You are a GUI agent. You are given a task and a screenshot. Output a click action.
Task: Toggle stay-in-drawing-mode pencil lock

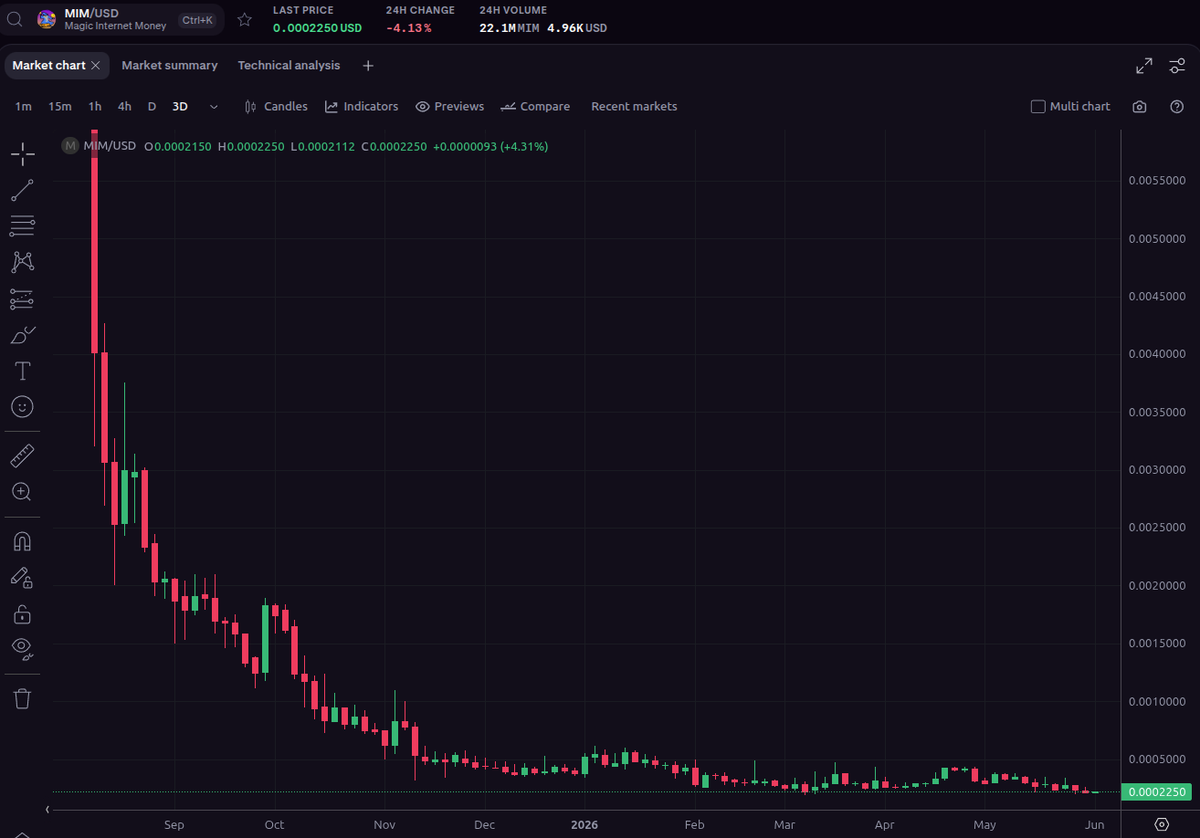click(22, 577)
